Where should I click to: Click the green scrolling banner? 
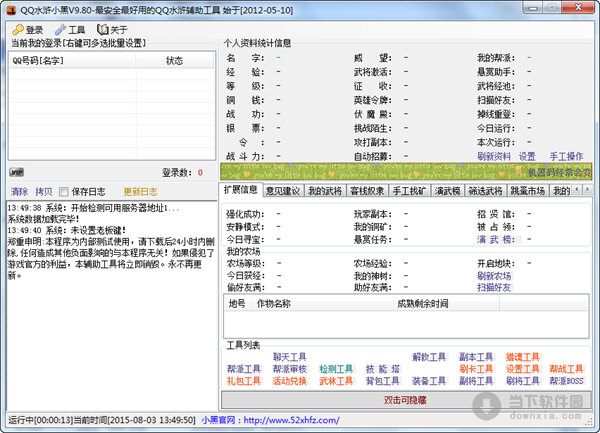coord(406,171)
